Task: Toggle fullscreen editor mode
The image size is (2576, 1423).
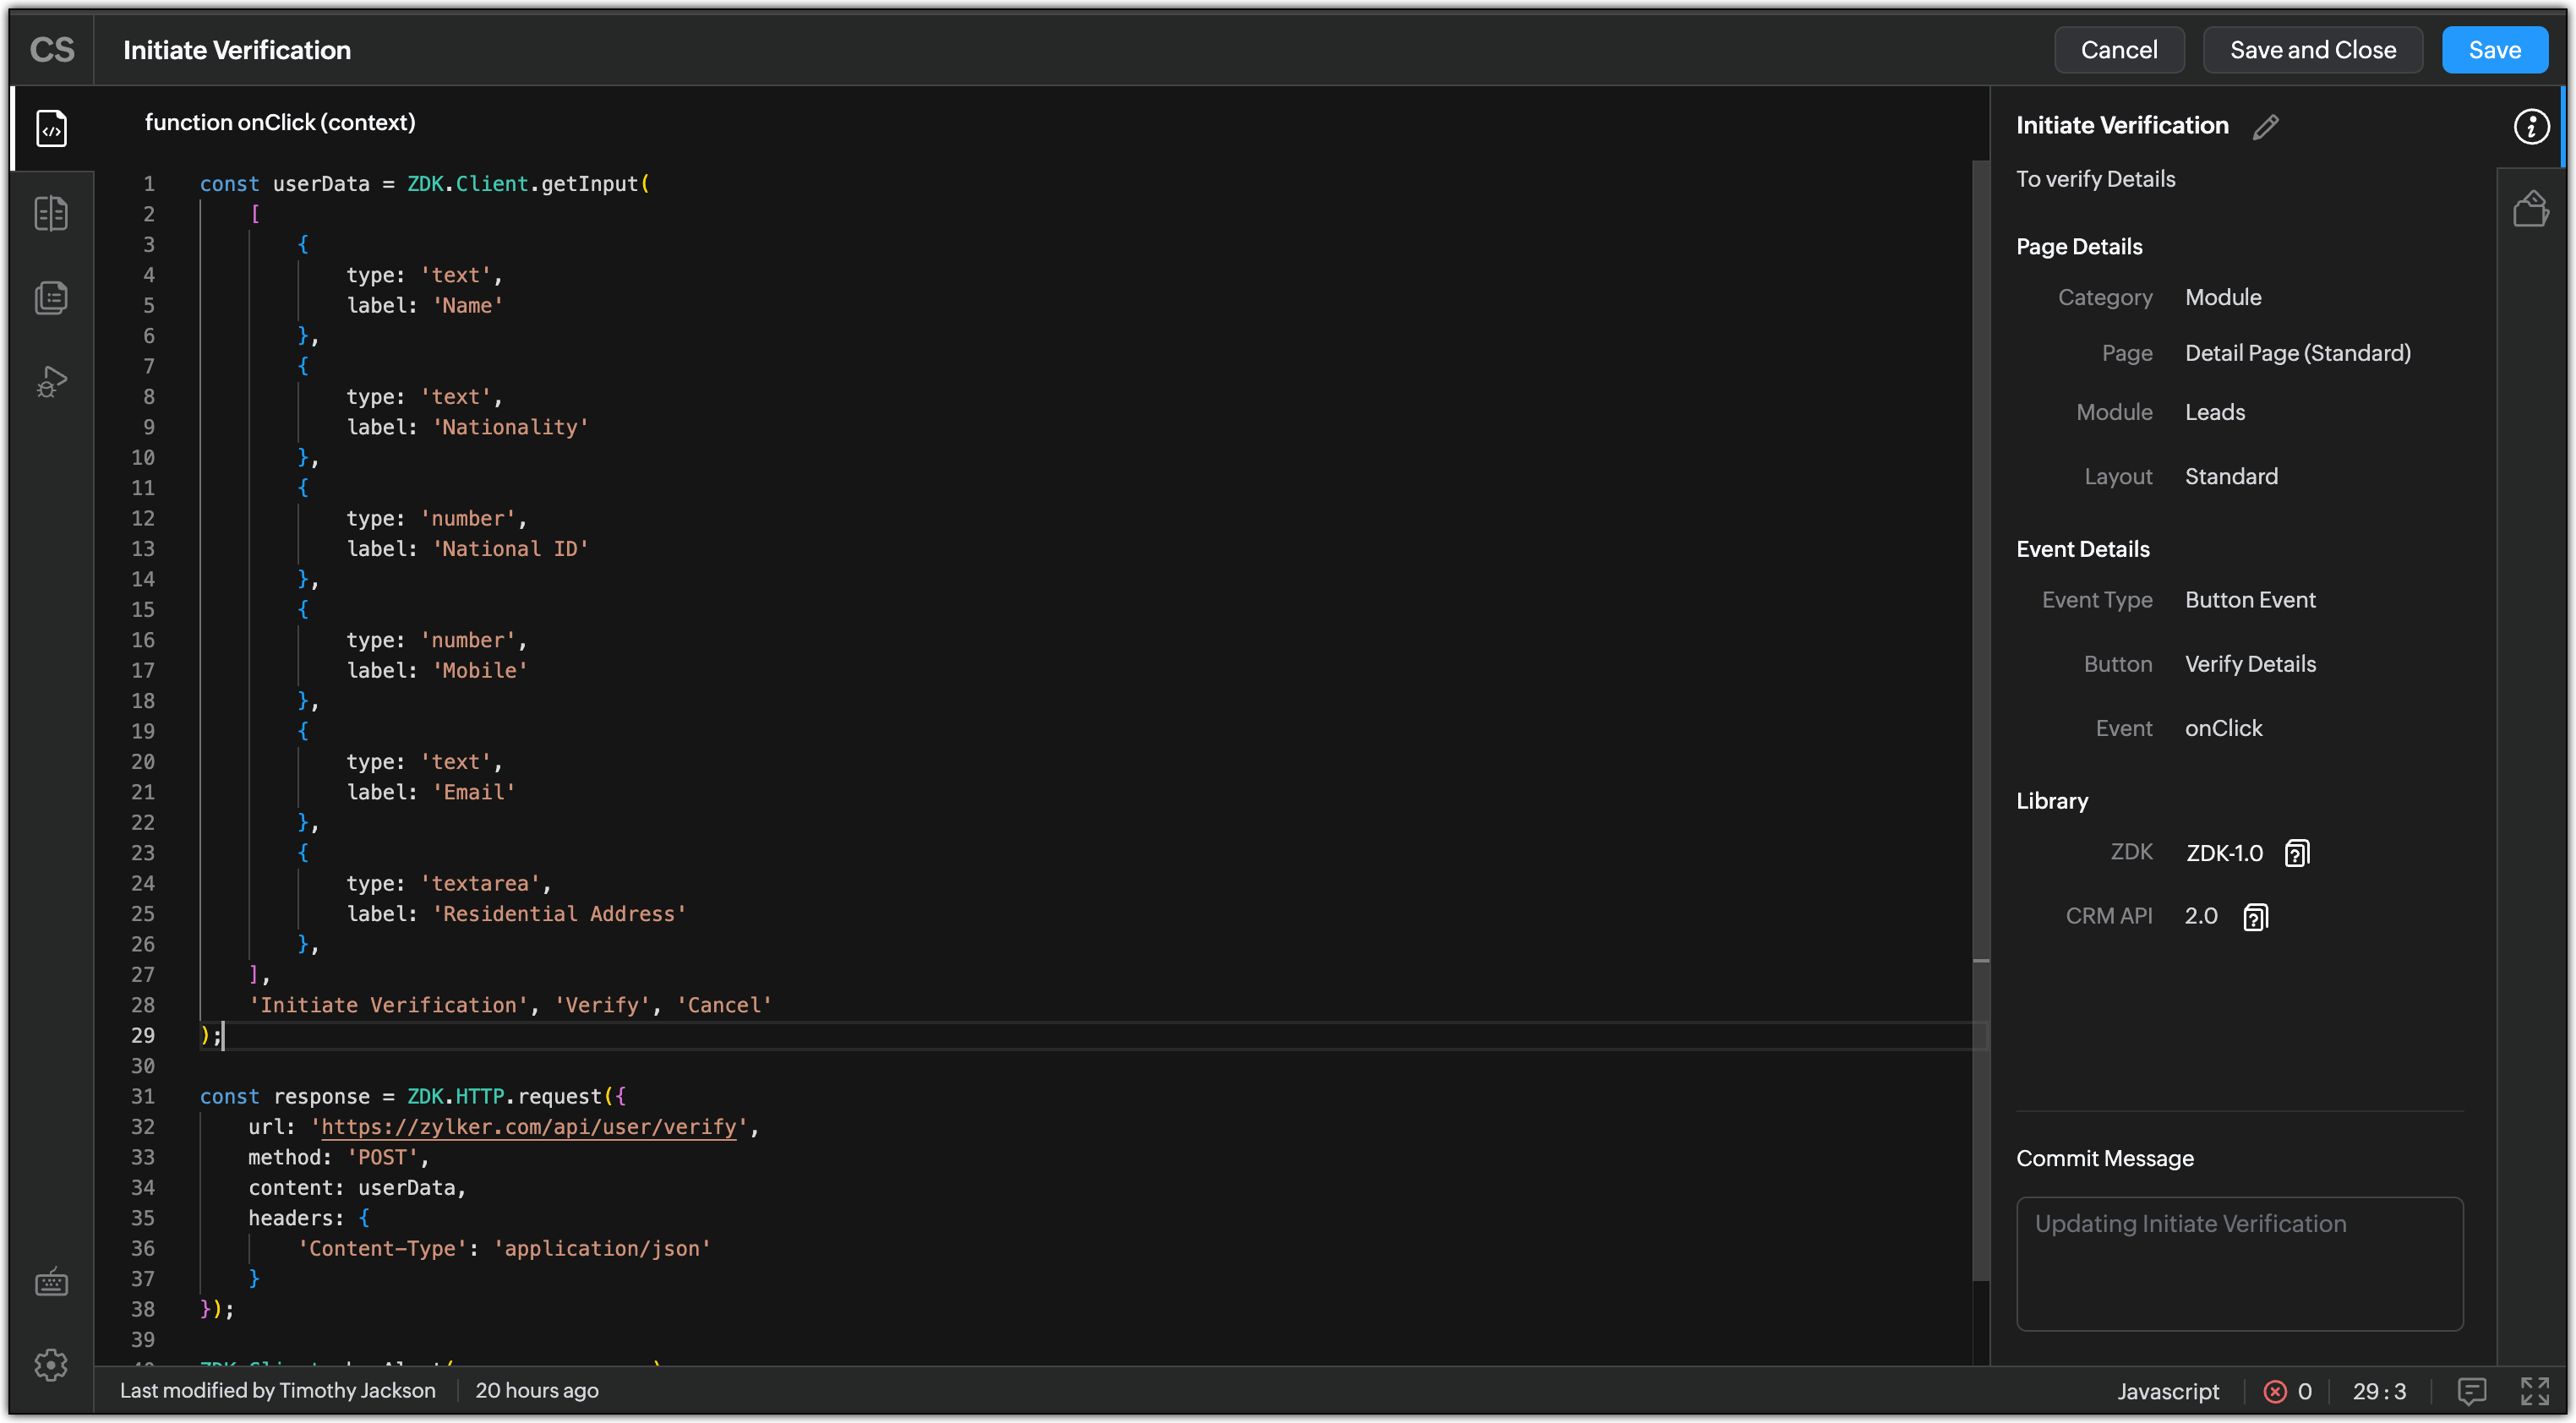Action: (2534, 1391)
